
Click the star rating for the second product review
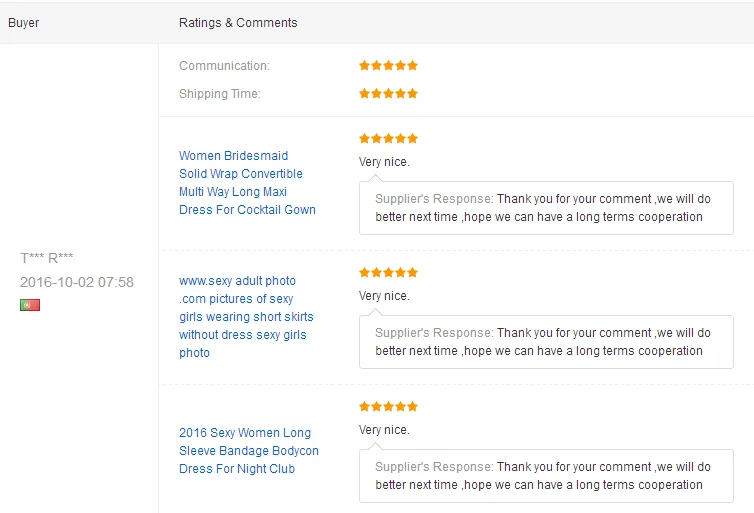click(389, 273)
